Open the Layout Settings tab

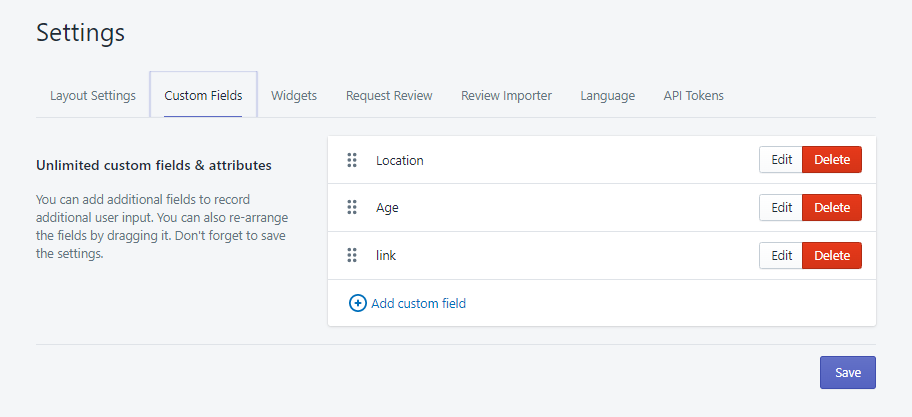click(93, 96)
